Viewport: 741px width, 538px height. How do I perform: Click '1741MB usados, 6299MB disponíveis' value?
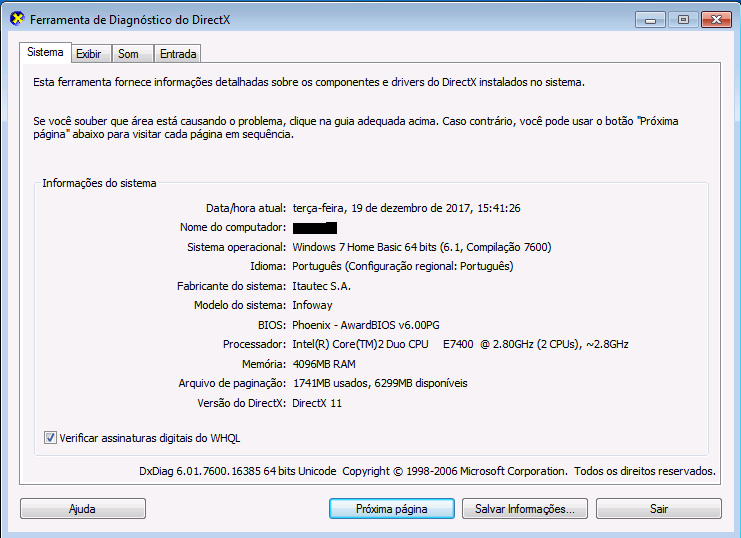pyautogui.click(x=380, y=383)
